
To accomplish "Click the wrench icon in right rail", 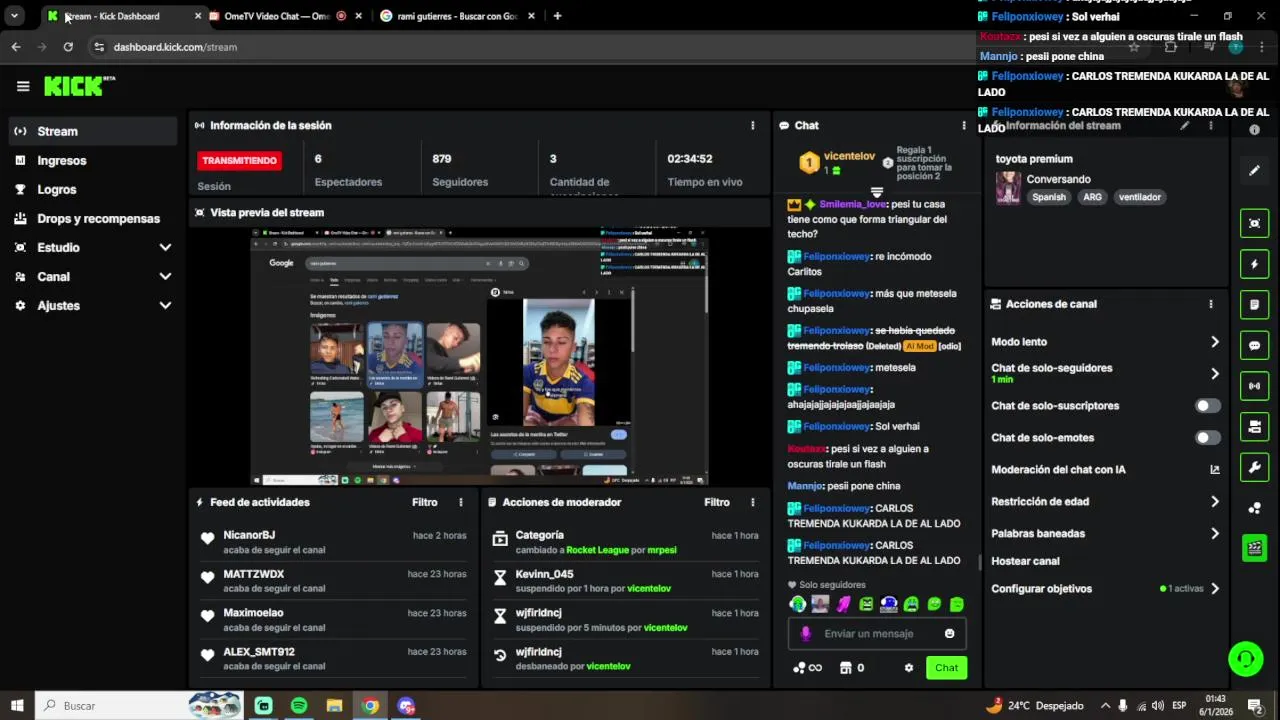I will [1254, 467].
